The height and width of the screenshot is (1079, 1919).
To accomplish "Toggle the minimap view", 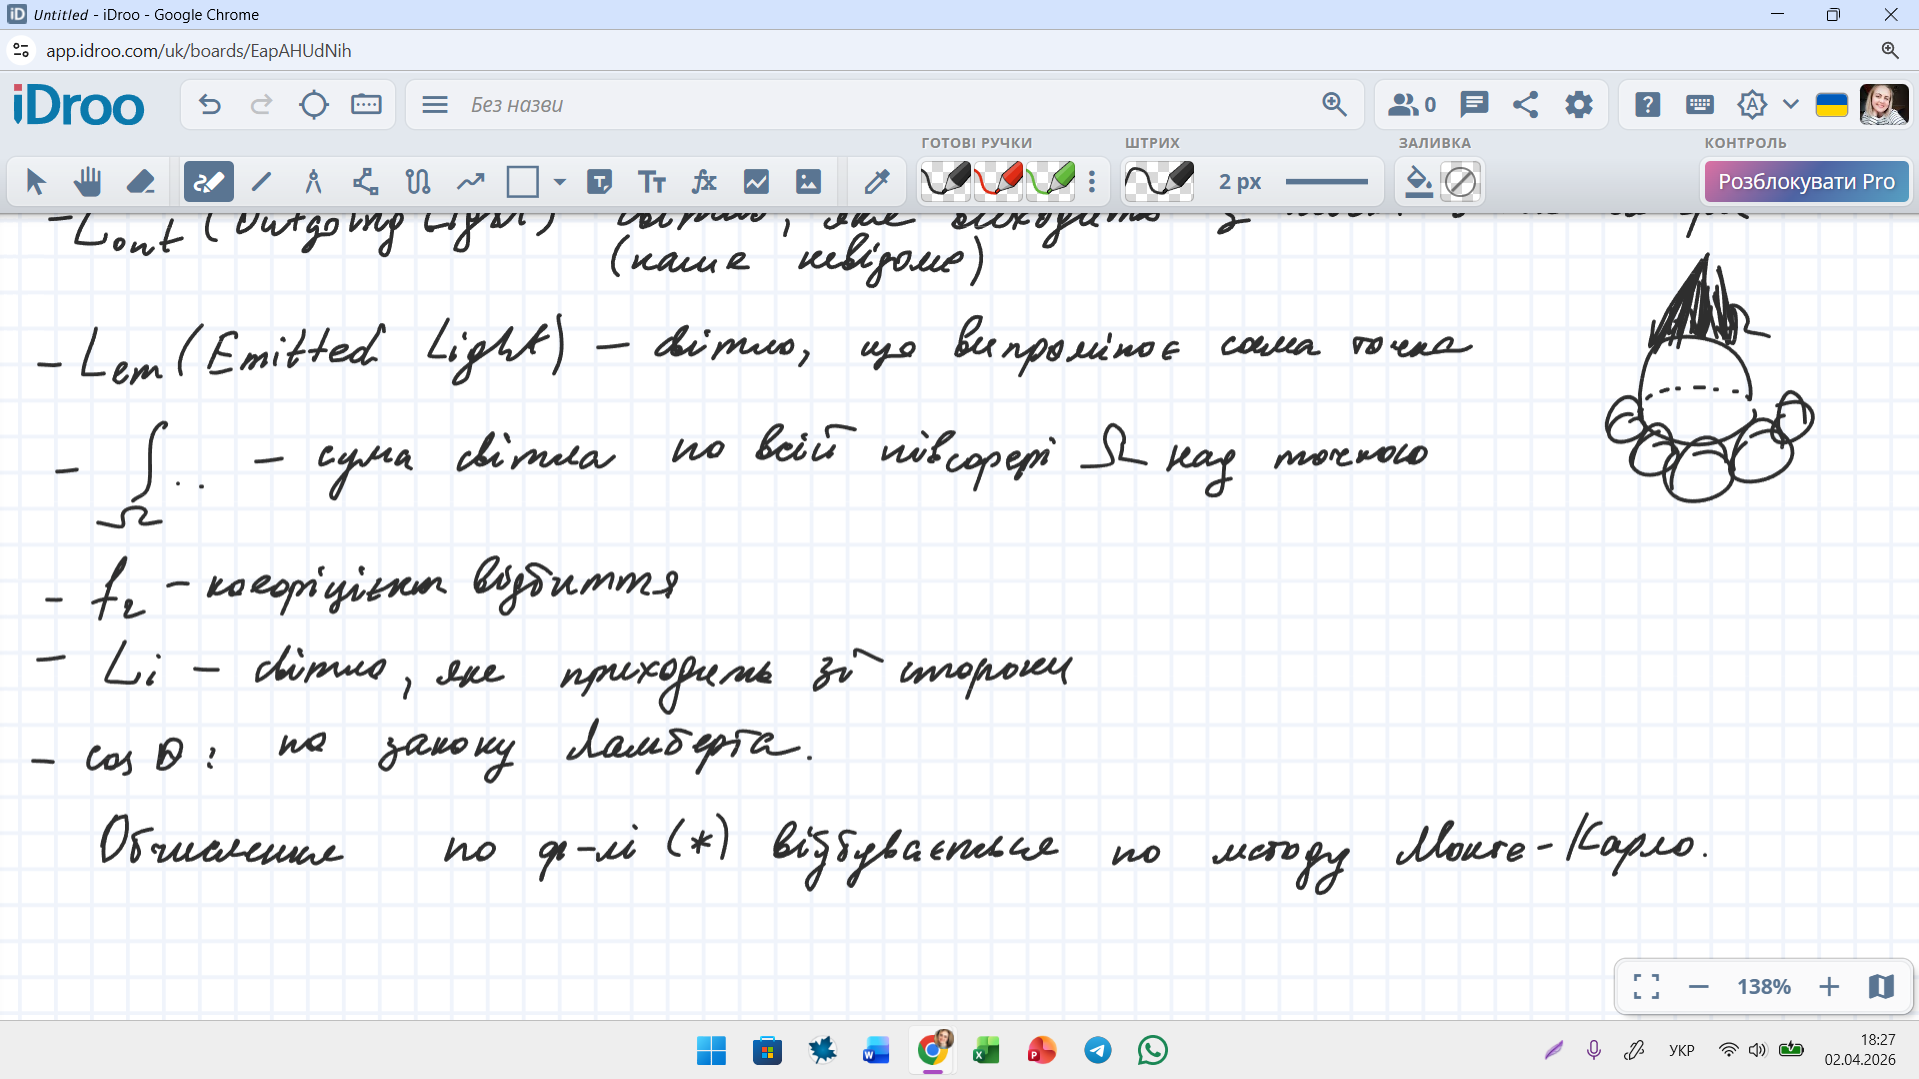I will [1881, 987].
